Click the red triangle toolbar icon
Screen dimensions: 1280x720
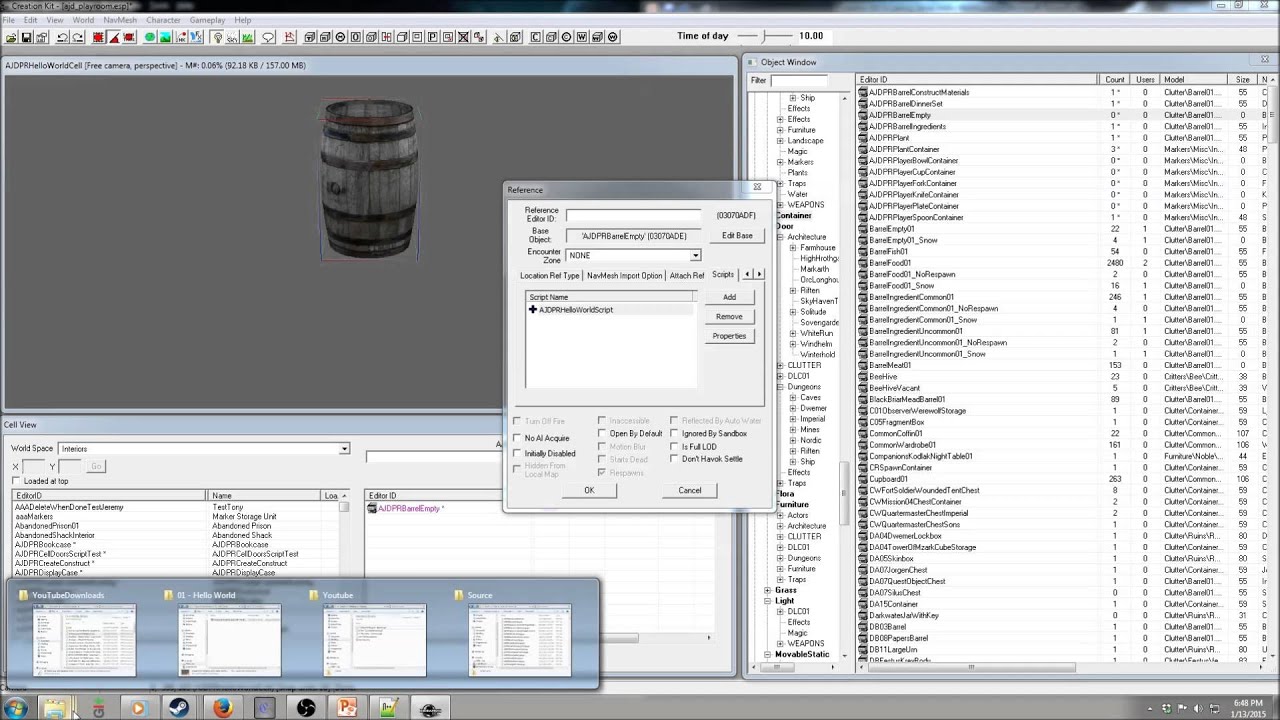tap(114, 37)
